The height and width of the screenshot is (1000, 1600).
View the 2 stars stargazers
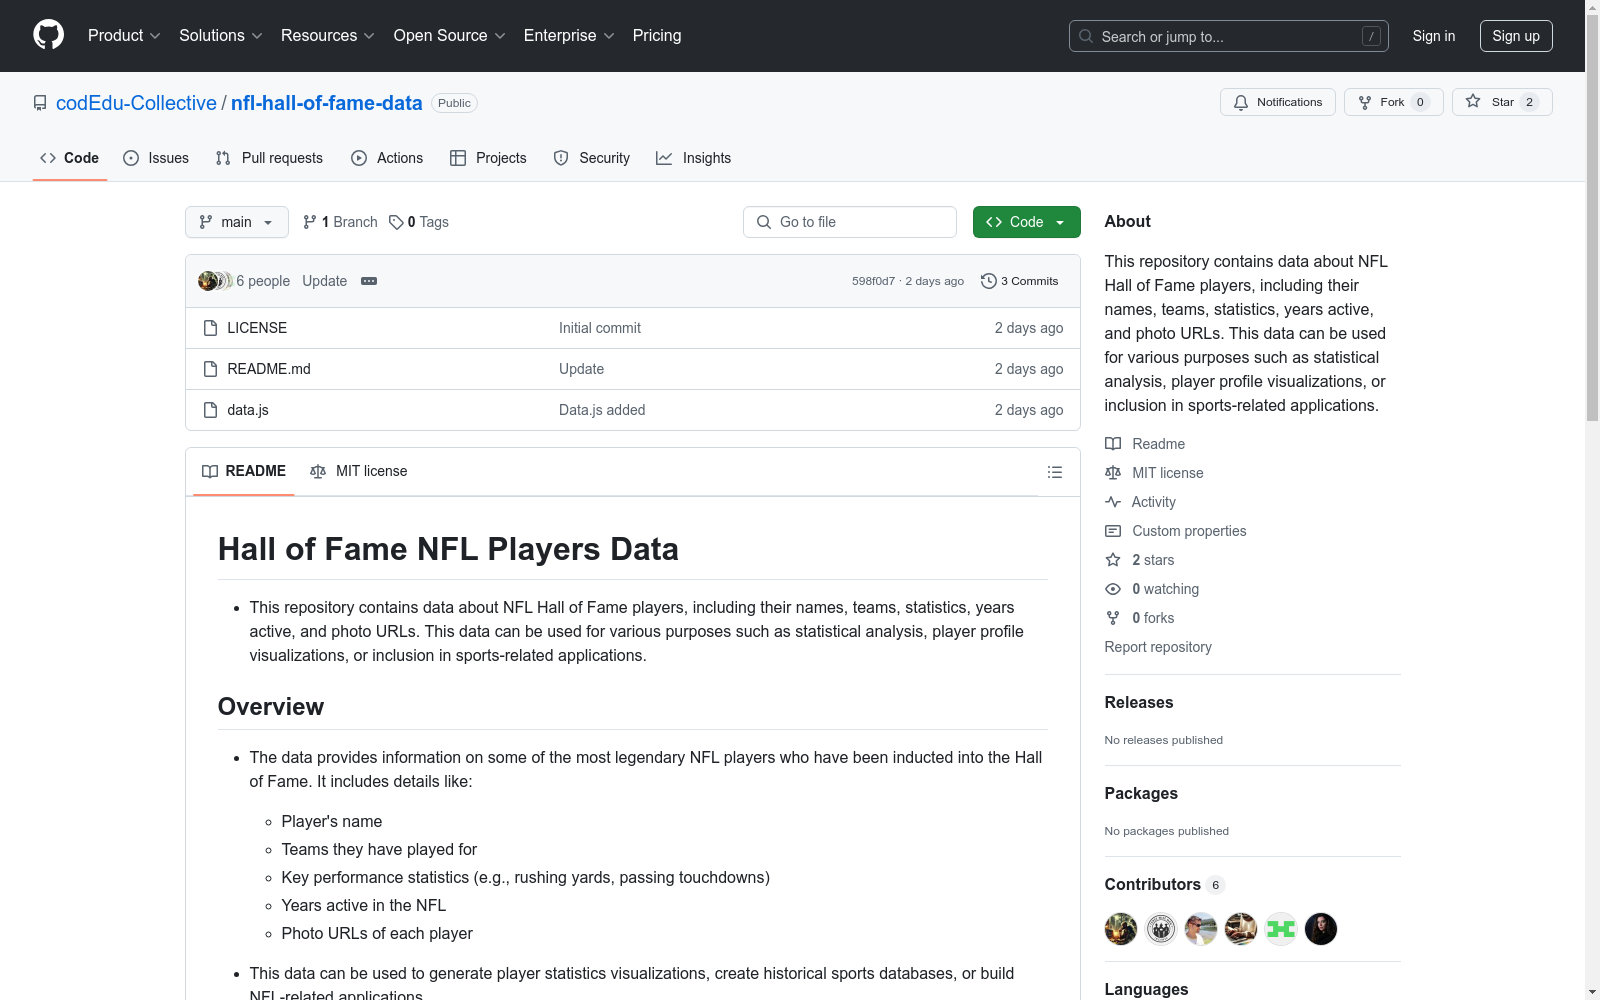click(x=1140, y=560)
